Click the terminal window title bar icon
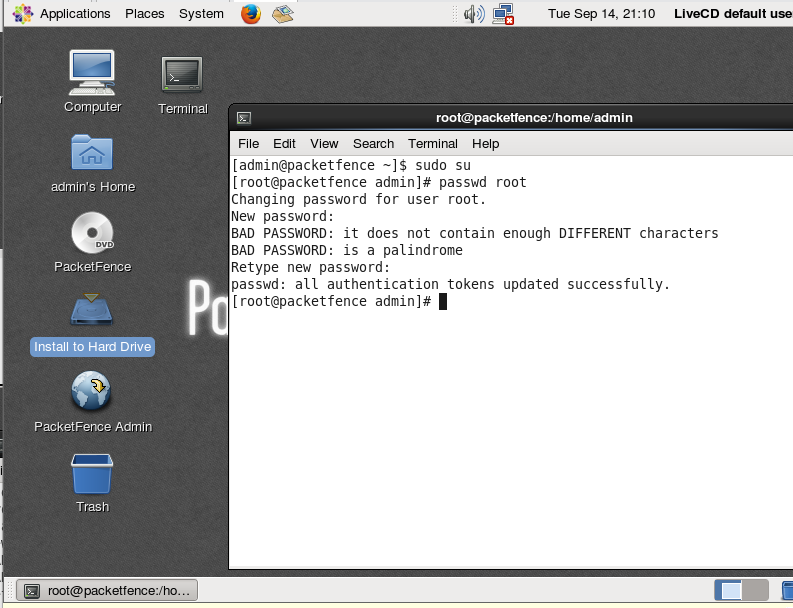 (244, 118)
